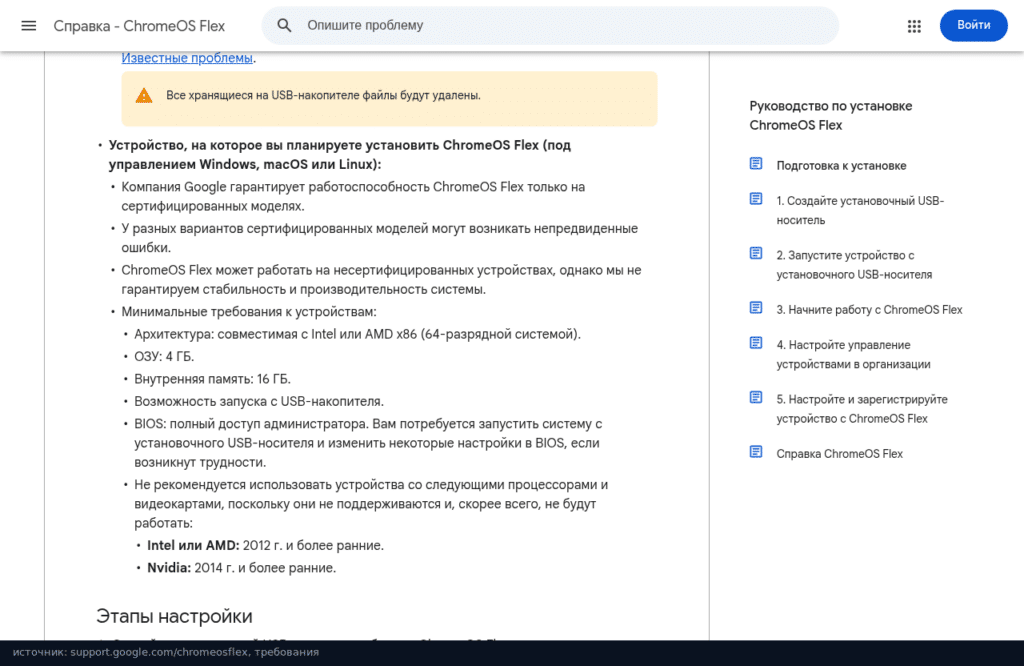
Task: Open step 1 Создайте установочный USB-носитель
Action: tap(860, 210)
